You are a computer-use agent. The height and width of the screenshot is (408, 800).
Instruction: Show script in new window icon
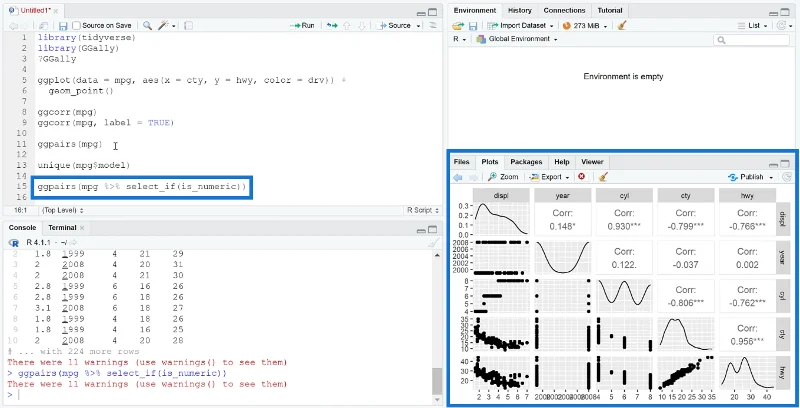pos(44,26)
